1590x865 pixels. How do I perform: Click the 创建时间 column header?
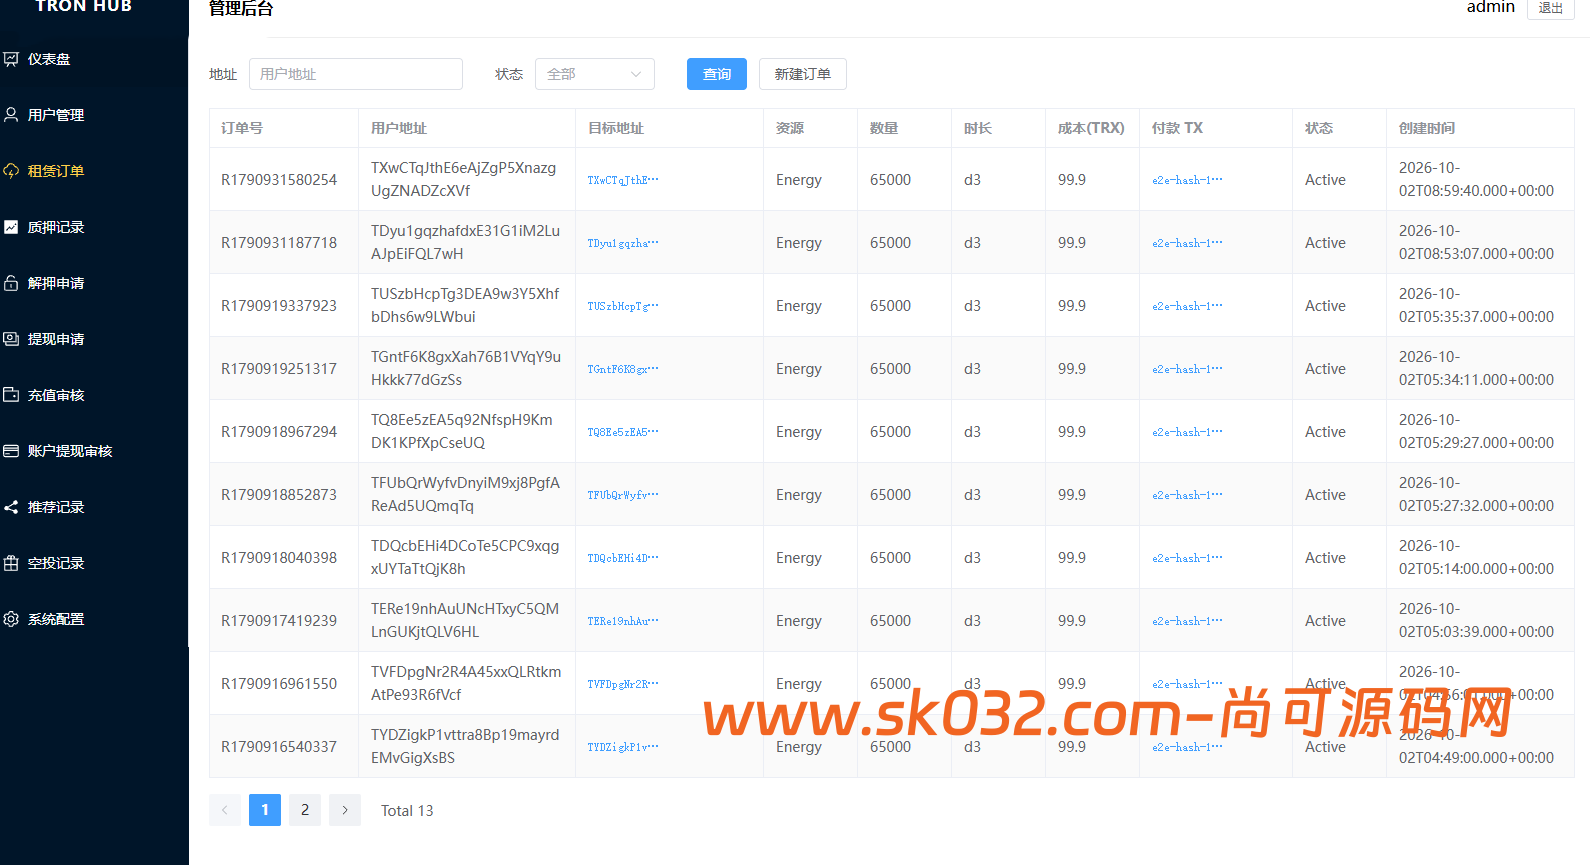(1427, 128)
